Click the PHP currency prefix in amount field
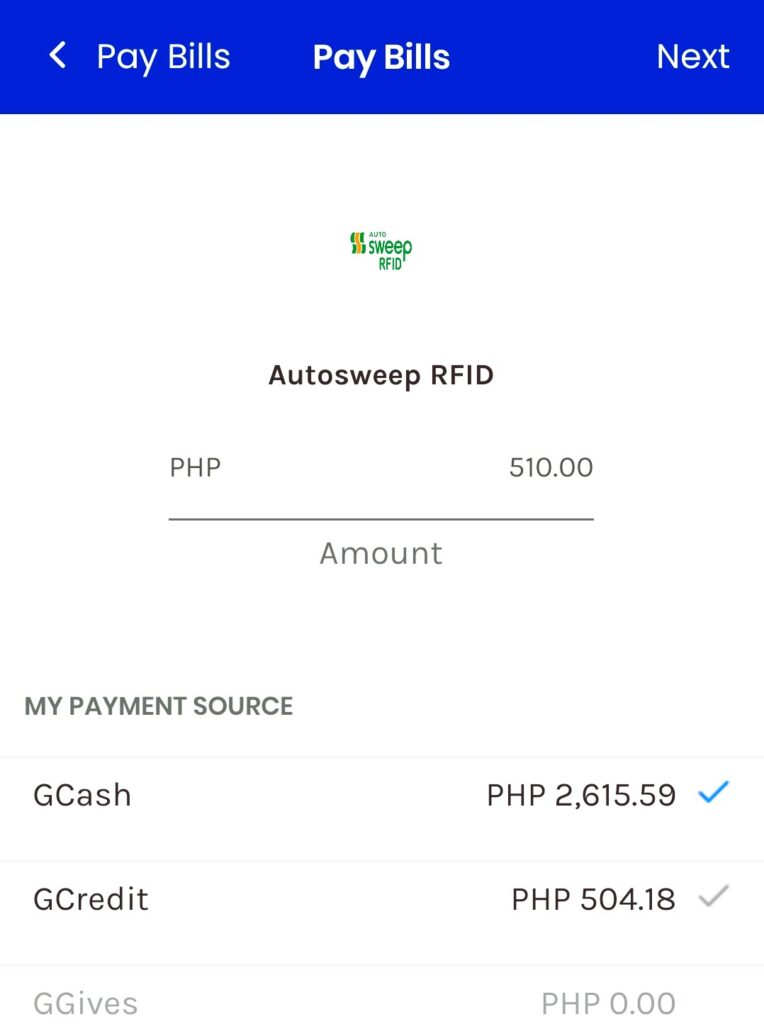 coord(195,467)
